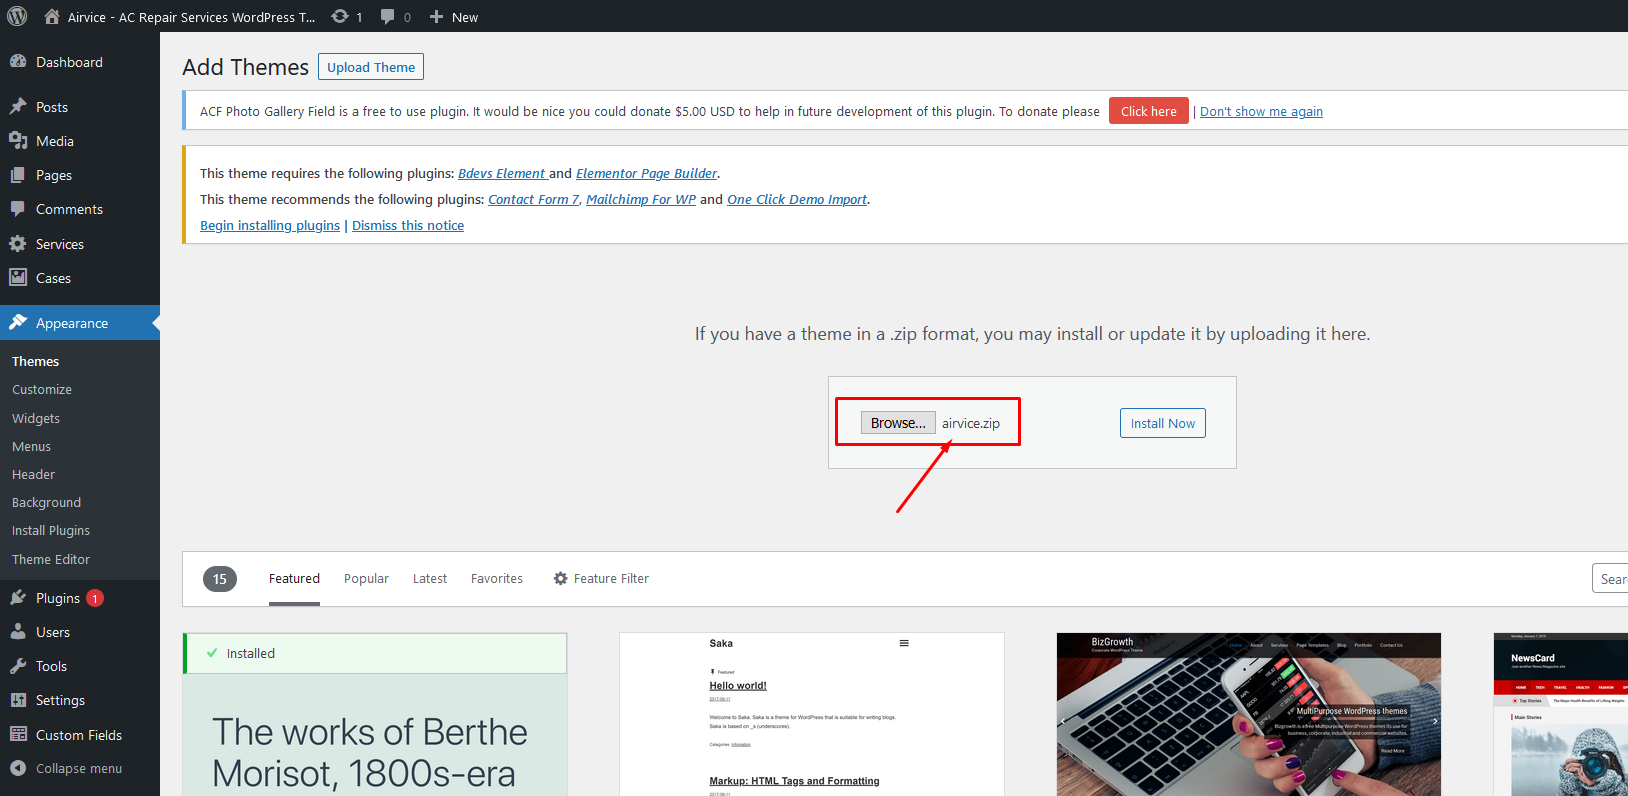Click Dismiss this notice link
This screenshot has width=1628, height=796.
tap(408, 225)
